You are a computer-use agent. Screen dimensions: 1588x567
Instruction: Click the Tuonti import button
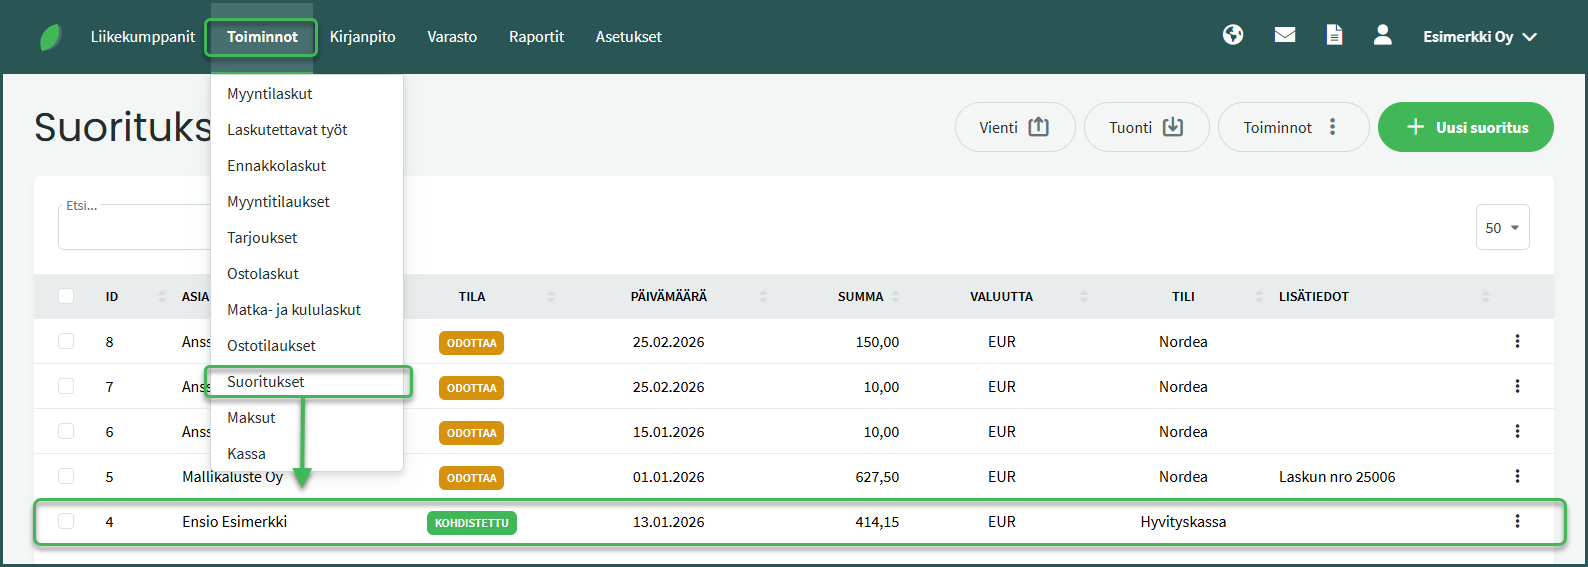[x=1146, y=127]
